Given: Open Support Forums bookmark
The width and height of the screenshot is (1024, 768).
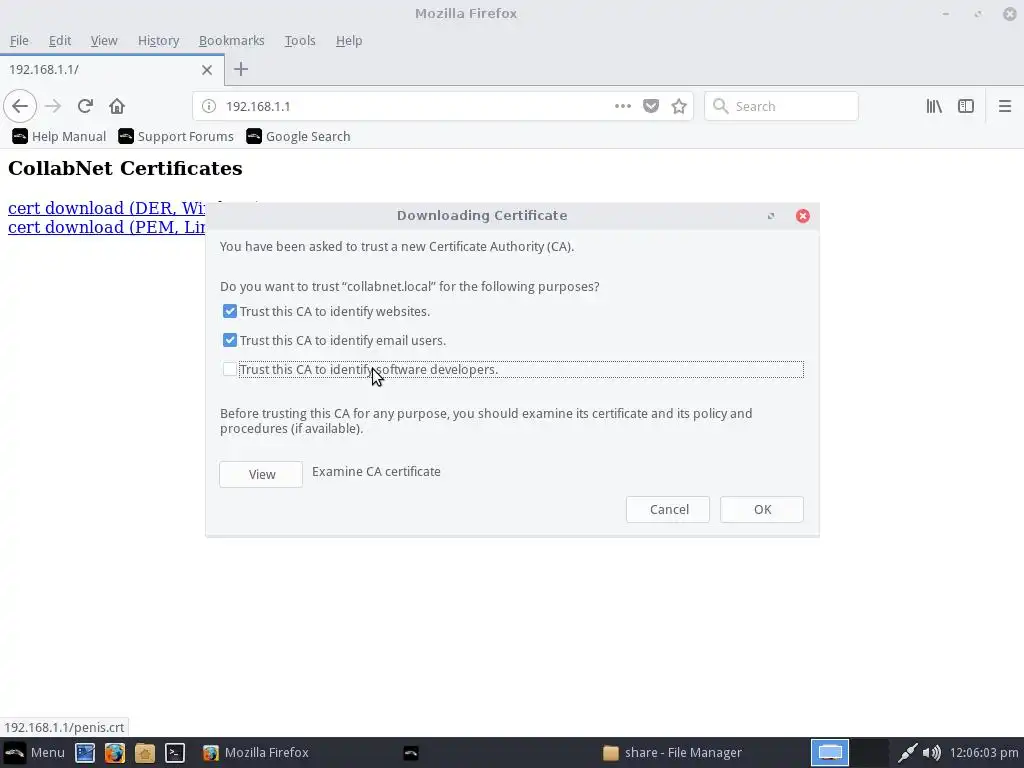Looking at the screenshot, I should (x=176, y=136).
